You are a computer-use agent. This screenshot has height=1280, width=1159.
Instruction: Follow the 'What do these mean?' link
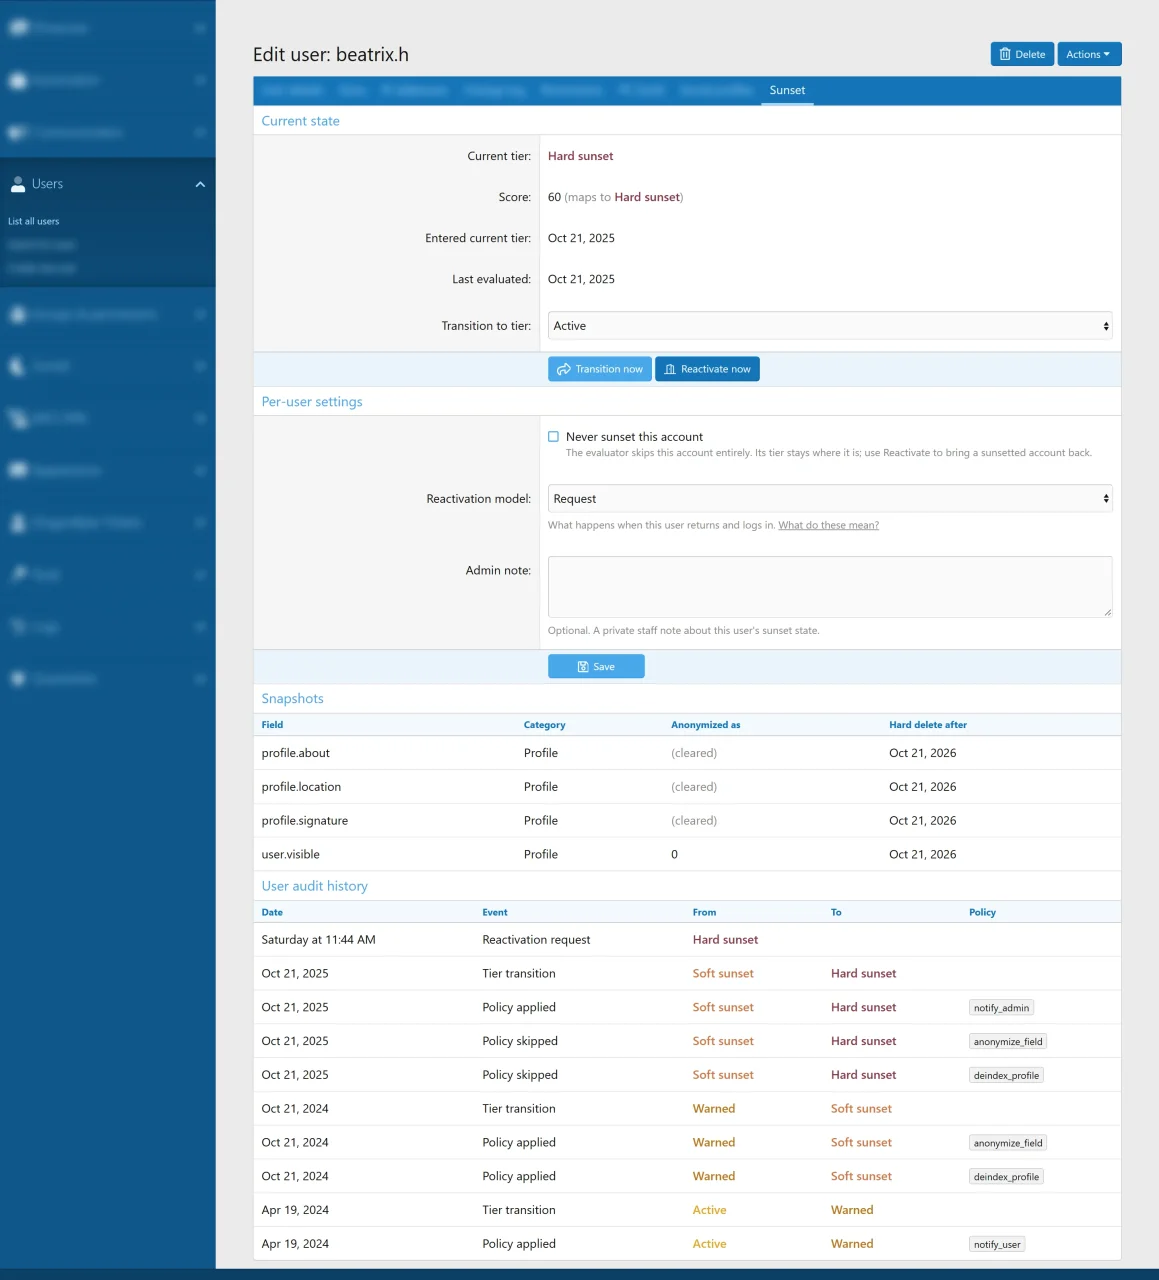click(829, 525)
